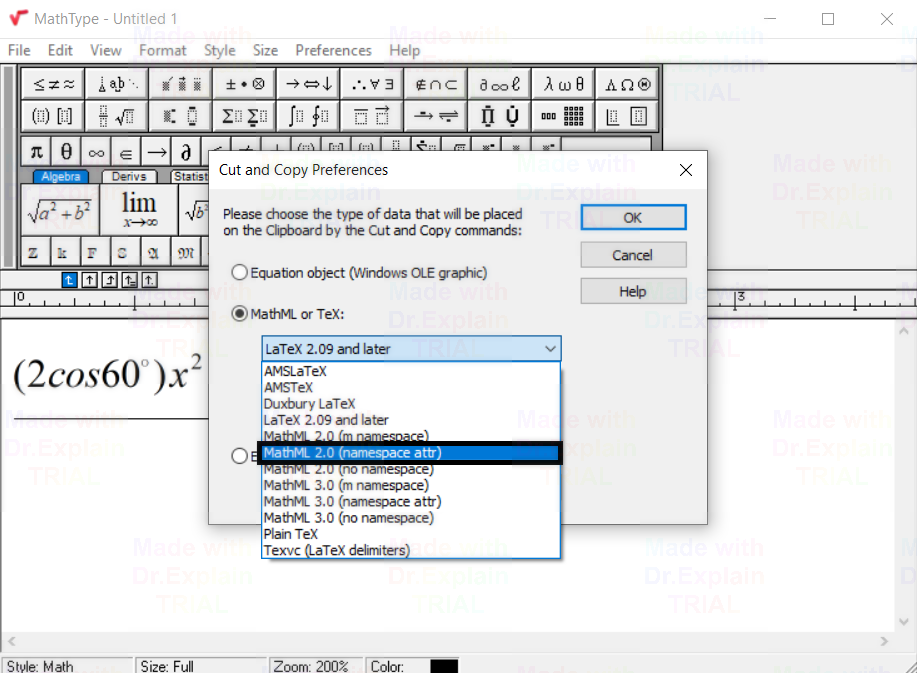Open the boxes templates palette
The width and height of the screenshot is (917, 673).
627,116
